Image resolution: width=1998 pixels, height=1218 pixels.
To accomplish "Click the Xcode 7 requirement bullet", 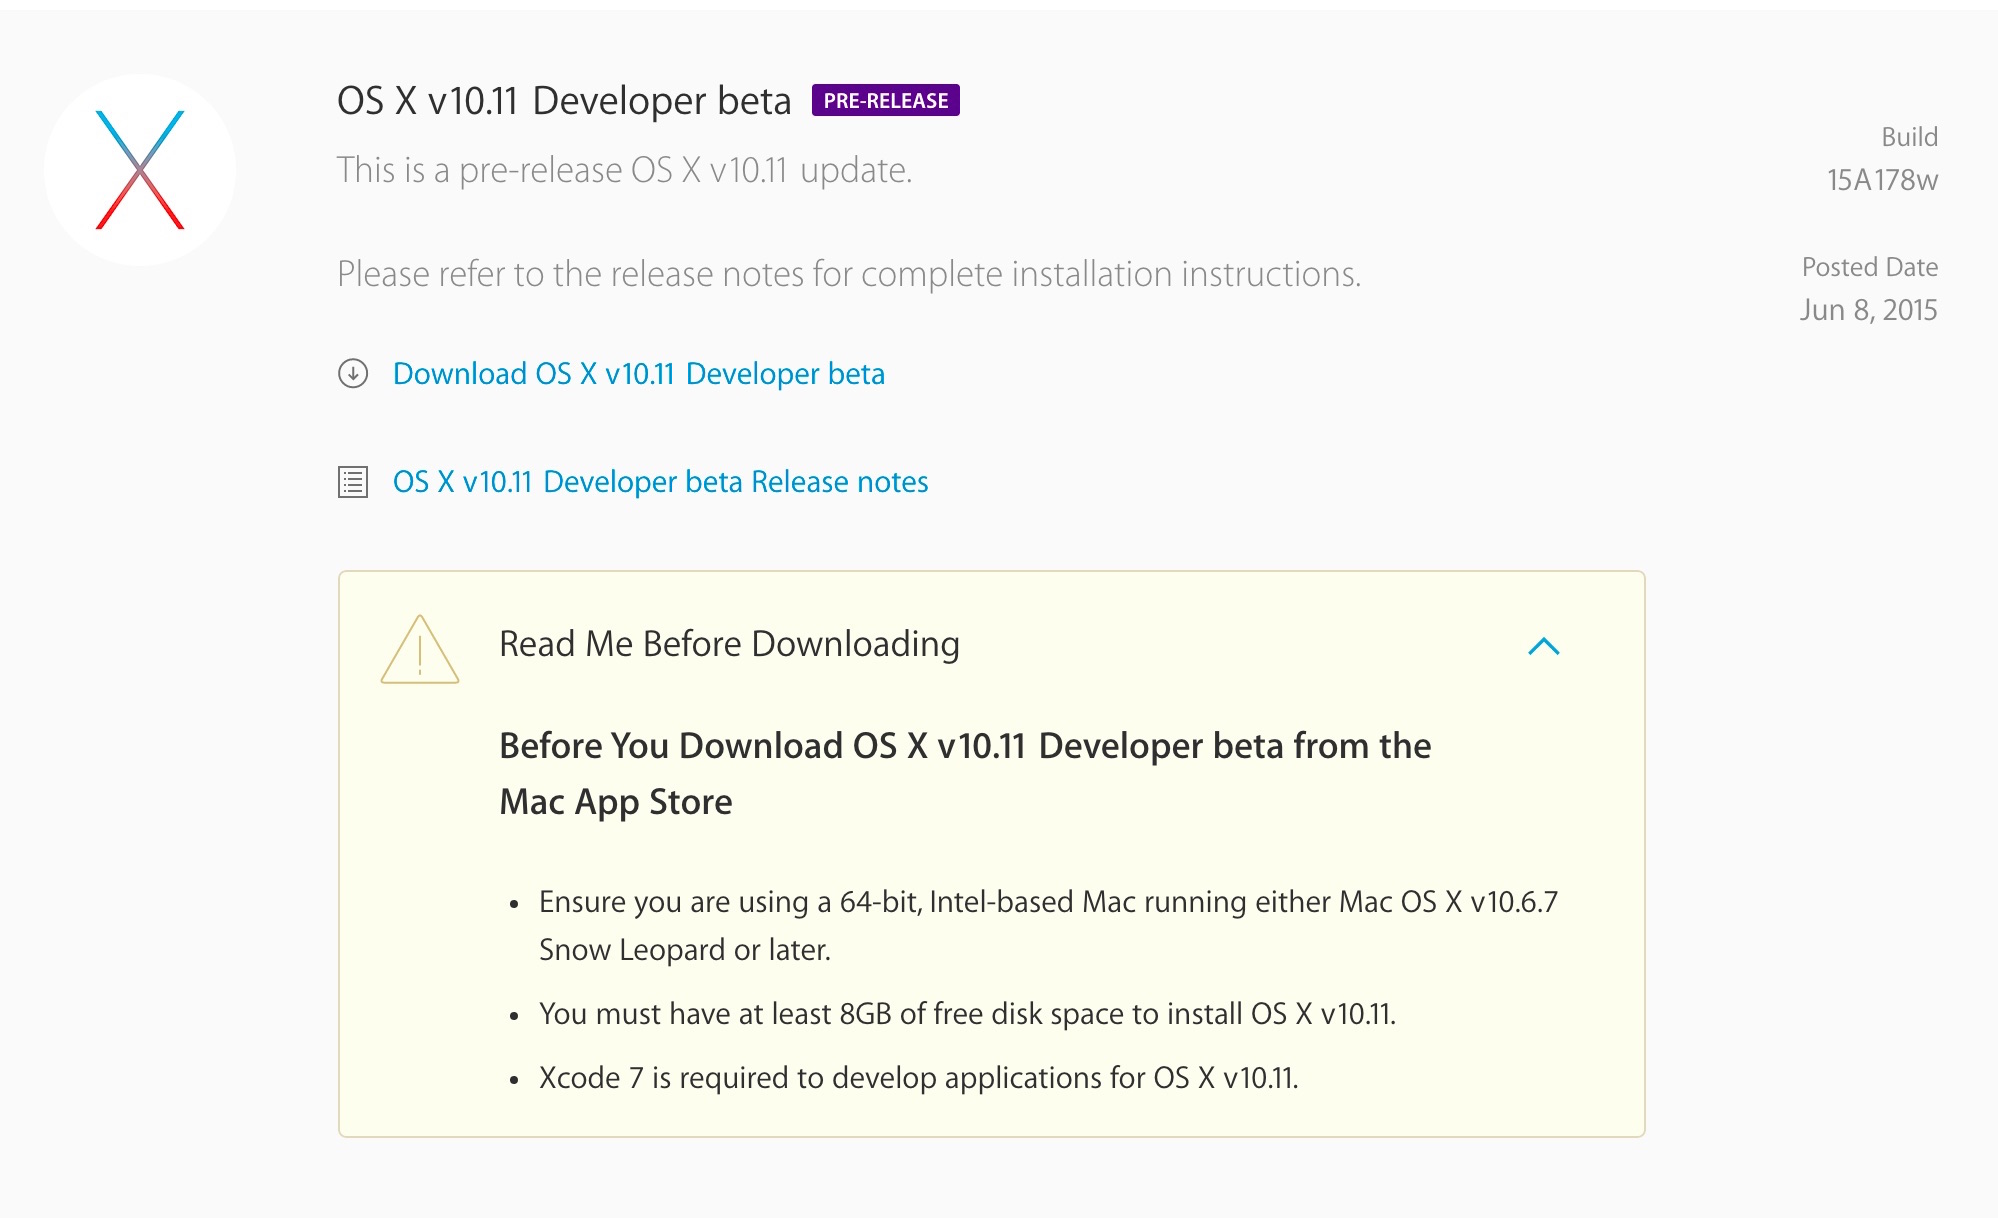I will pyautogui.click(x=918, y=1078).
